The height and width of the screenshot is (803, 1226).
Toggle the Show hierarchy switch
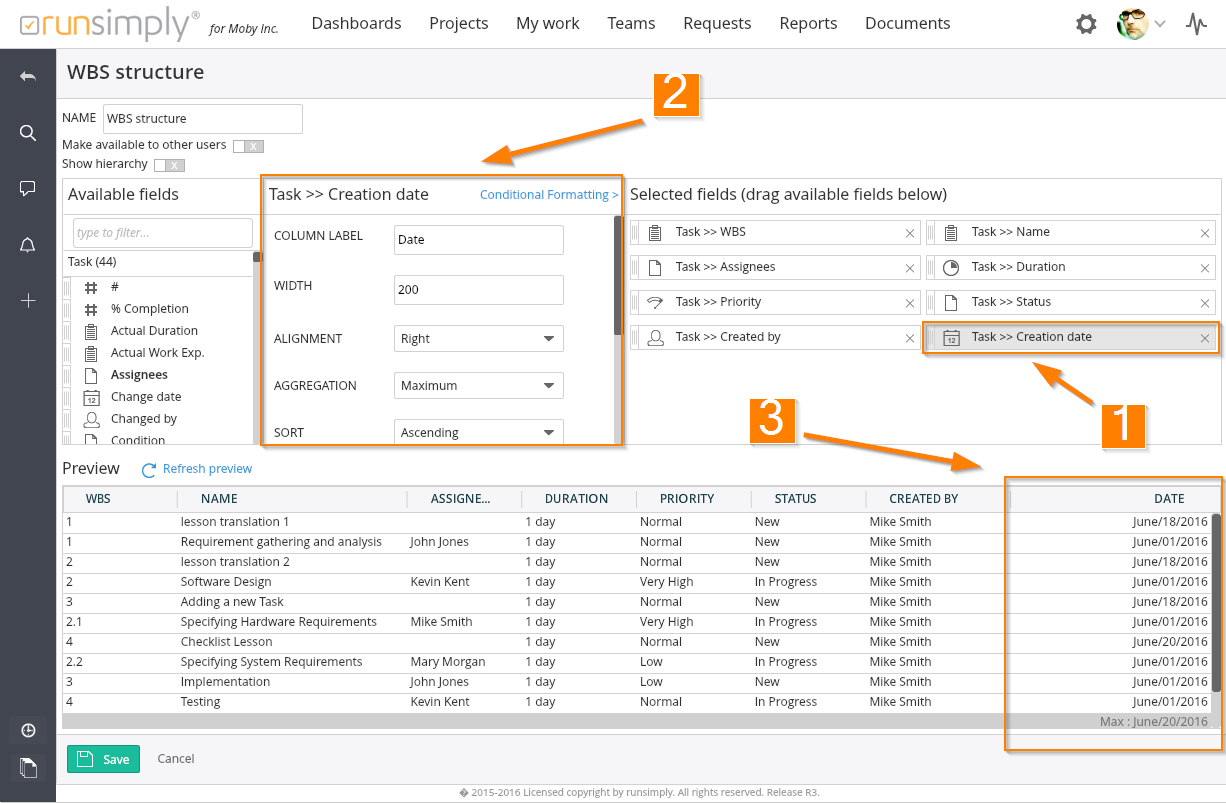click(x=169, y=165)
